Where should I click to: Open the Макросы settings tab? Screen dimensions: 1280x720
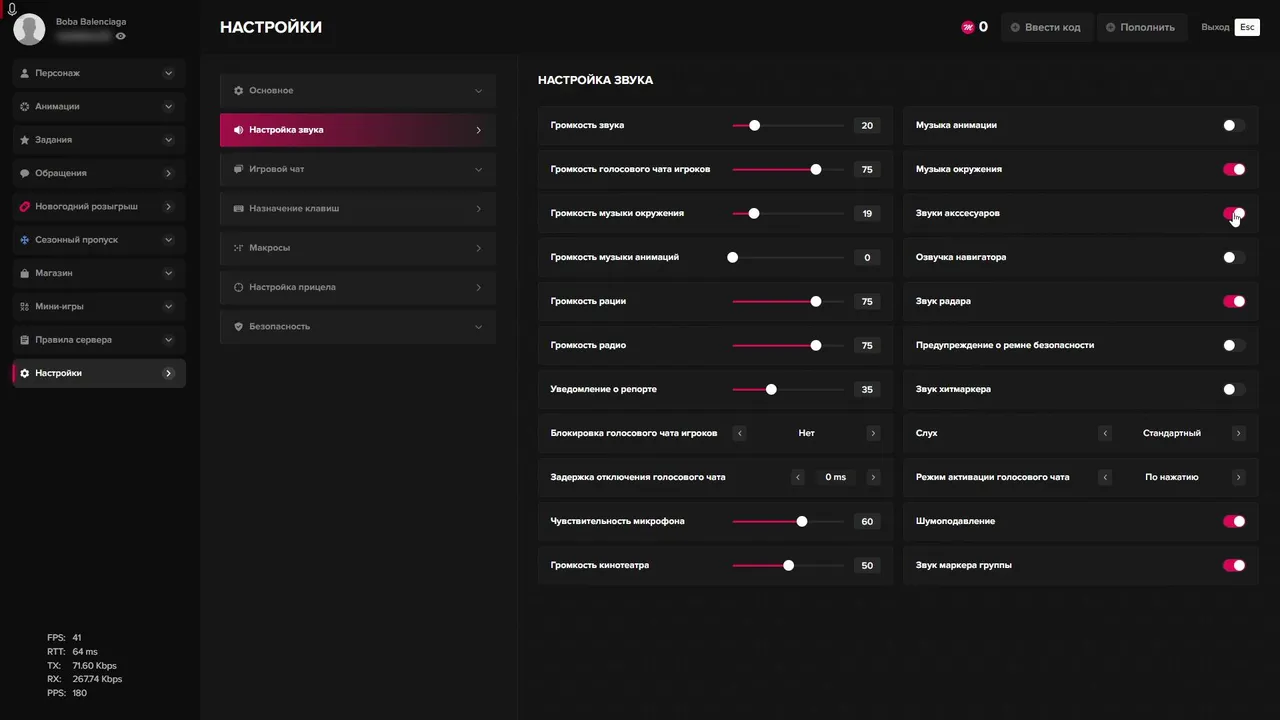pyautogui.click(x=357, y=248)
